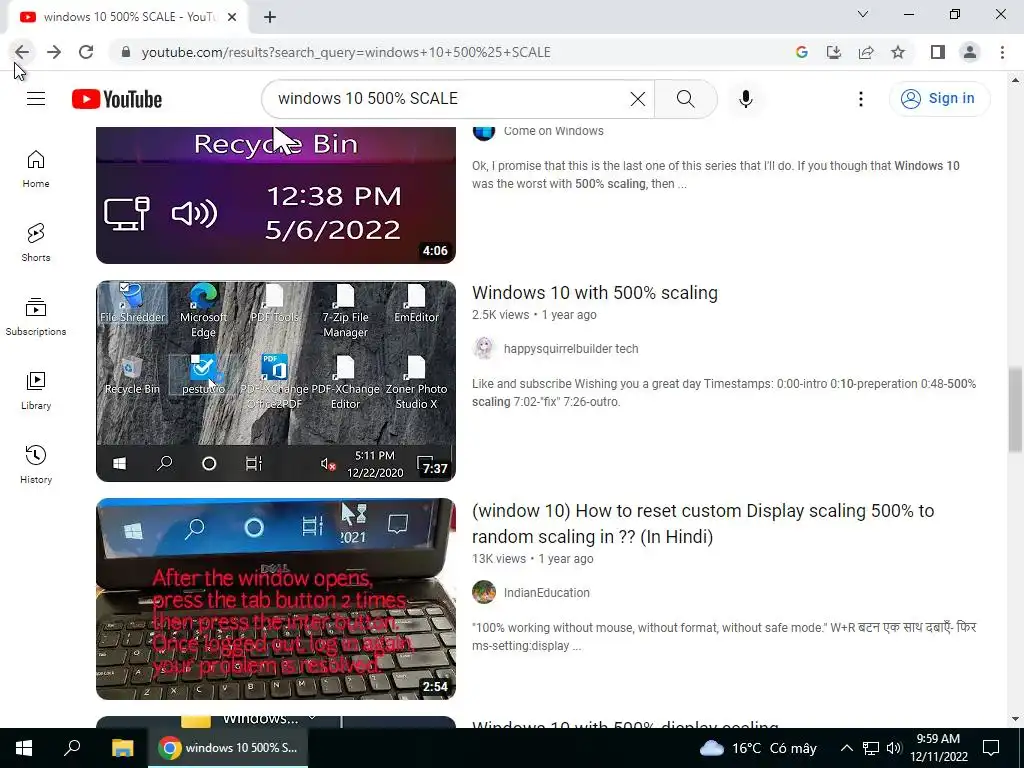1024x768 pixels.
Task: Open YouTube hamburger guide menu
Action: pyautogui.click(x=36, y=99)
